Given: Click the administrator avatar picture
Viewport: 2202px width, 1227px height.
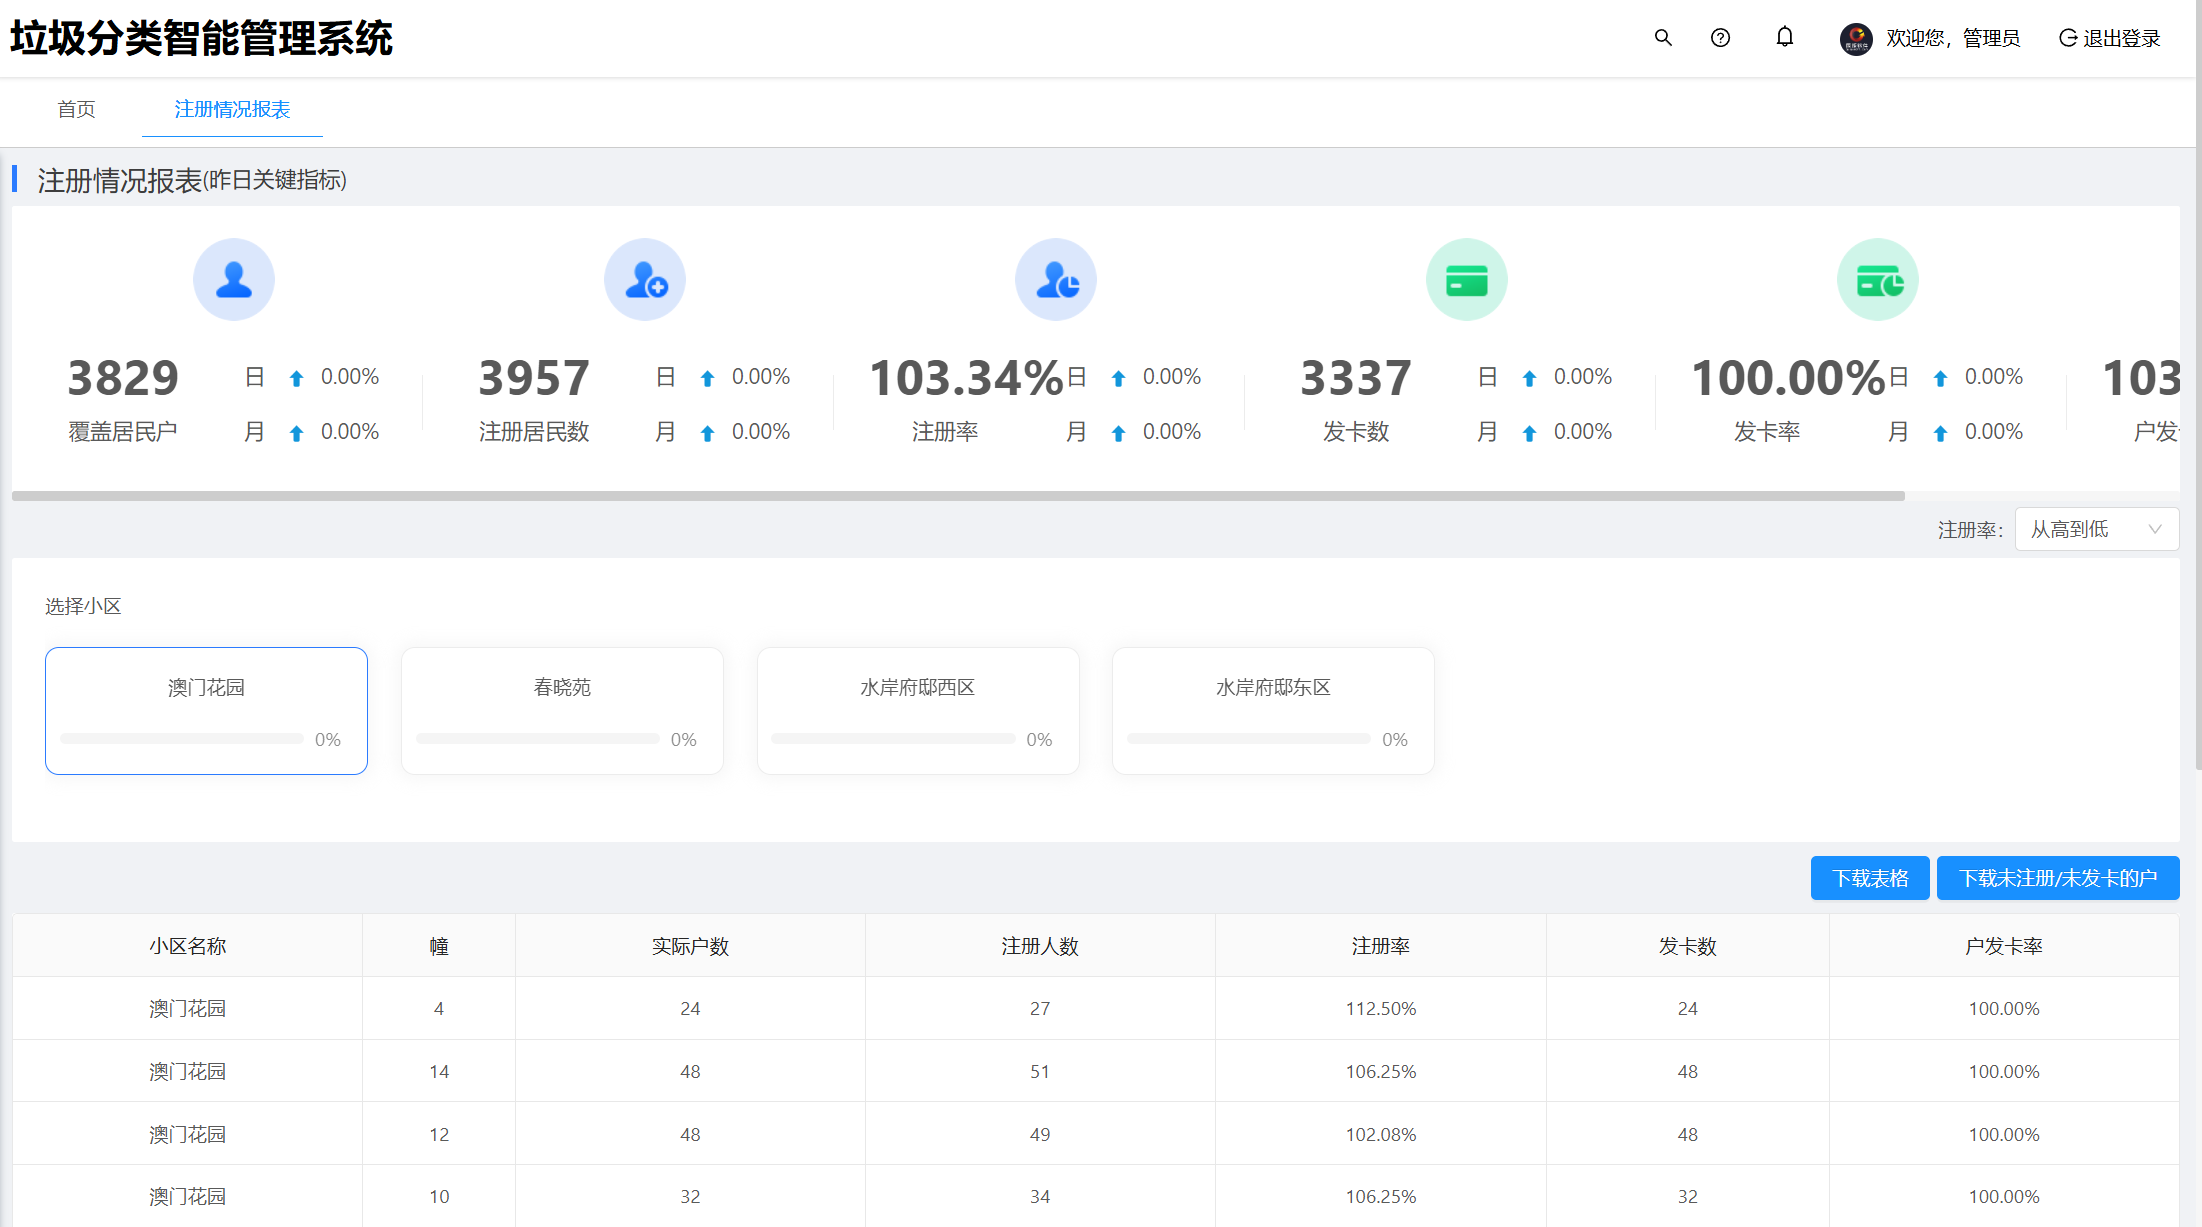Looking at the screenshot, I should coord(1856,39).
